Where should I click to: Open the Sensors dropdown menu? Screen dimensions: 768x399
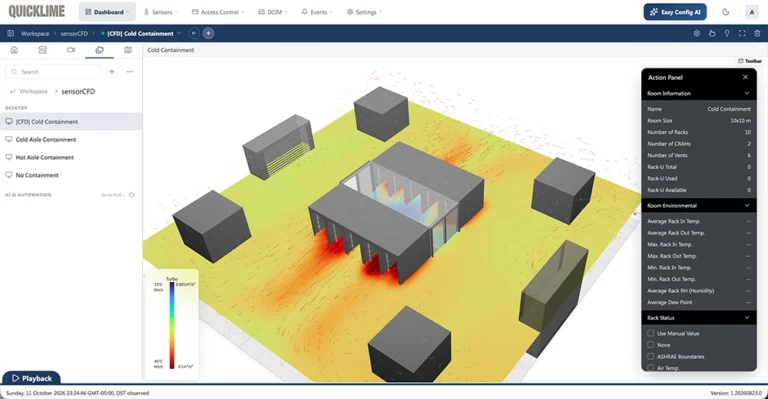coord(161,12)
